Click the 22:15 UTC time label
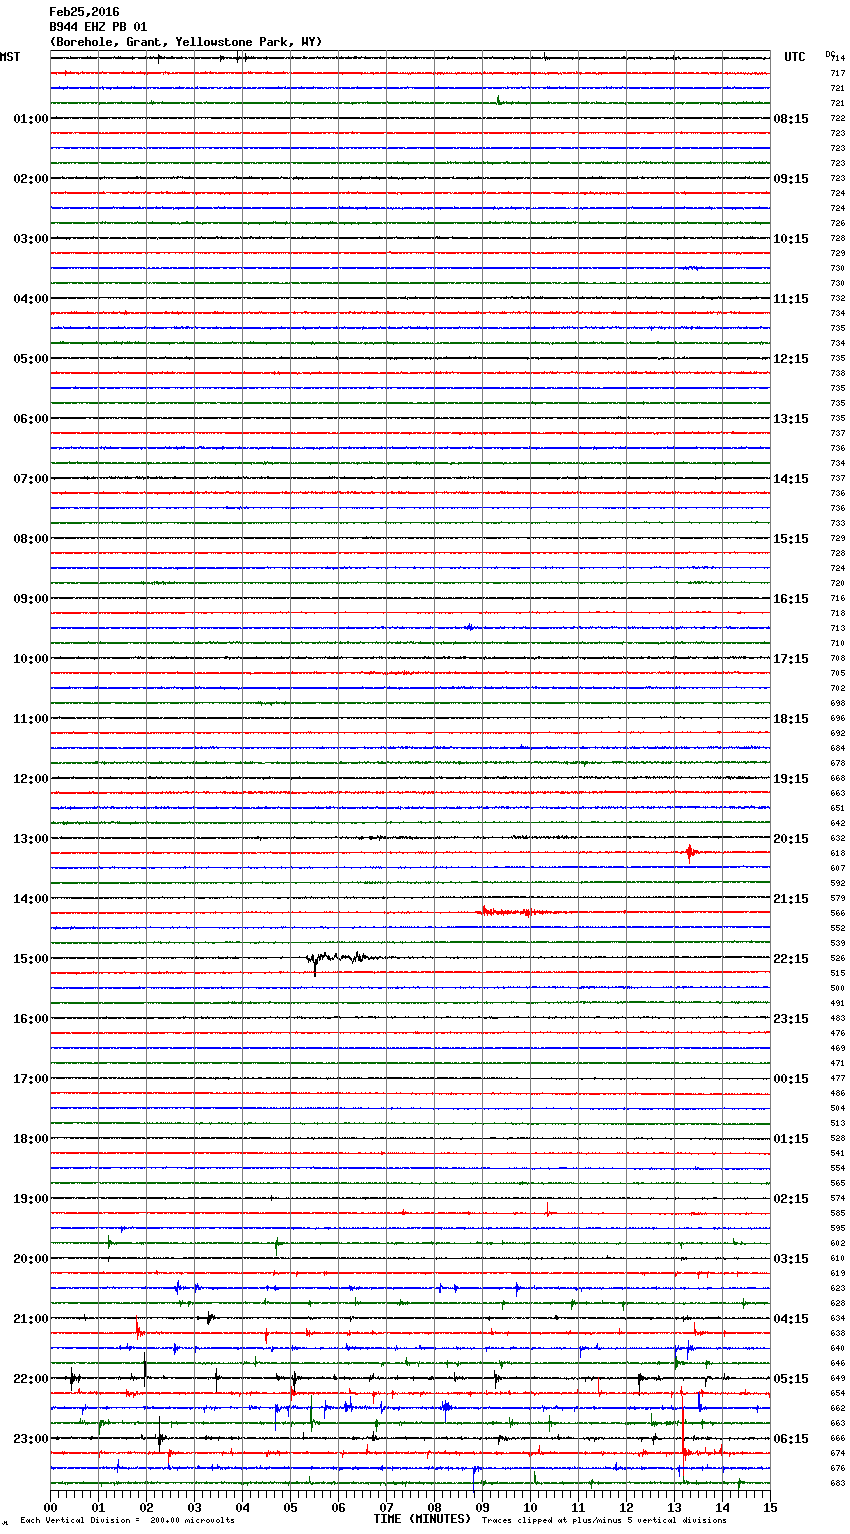 pos(791,959)
